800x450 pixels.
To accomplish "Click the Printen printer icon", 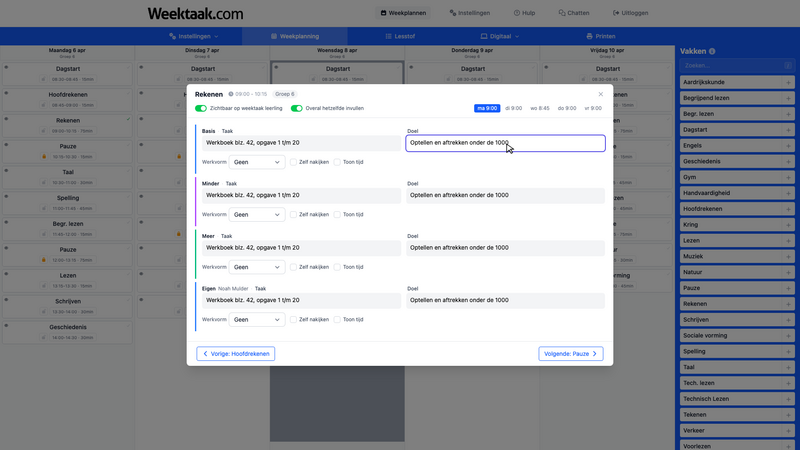I will click(x=587, y=36).
